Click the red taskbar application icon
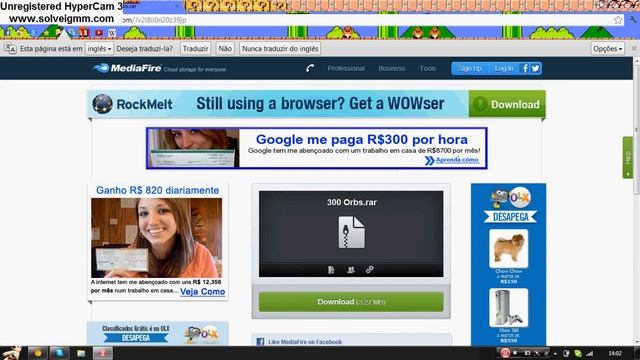The height and width of the screenshot is (360, 640). (x=102, y=353)
